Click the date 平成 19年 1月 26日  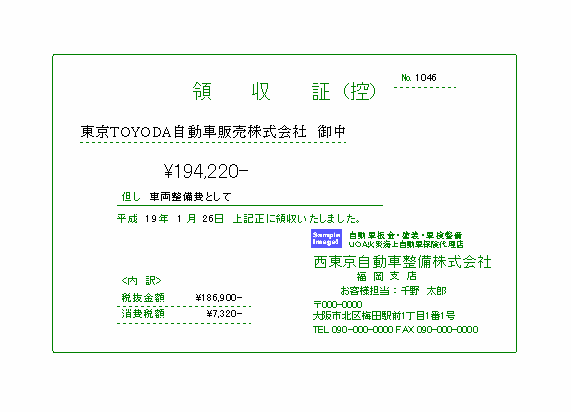170,219
